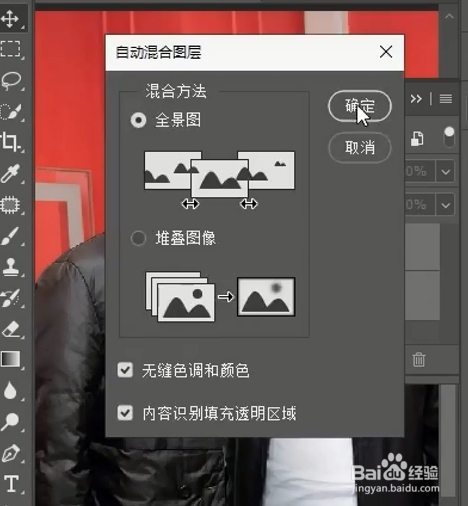The width and height of the screenshot is (468, 506).
Task: Click the fill value field showing 0%
Action: (x=419, y=205)
